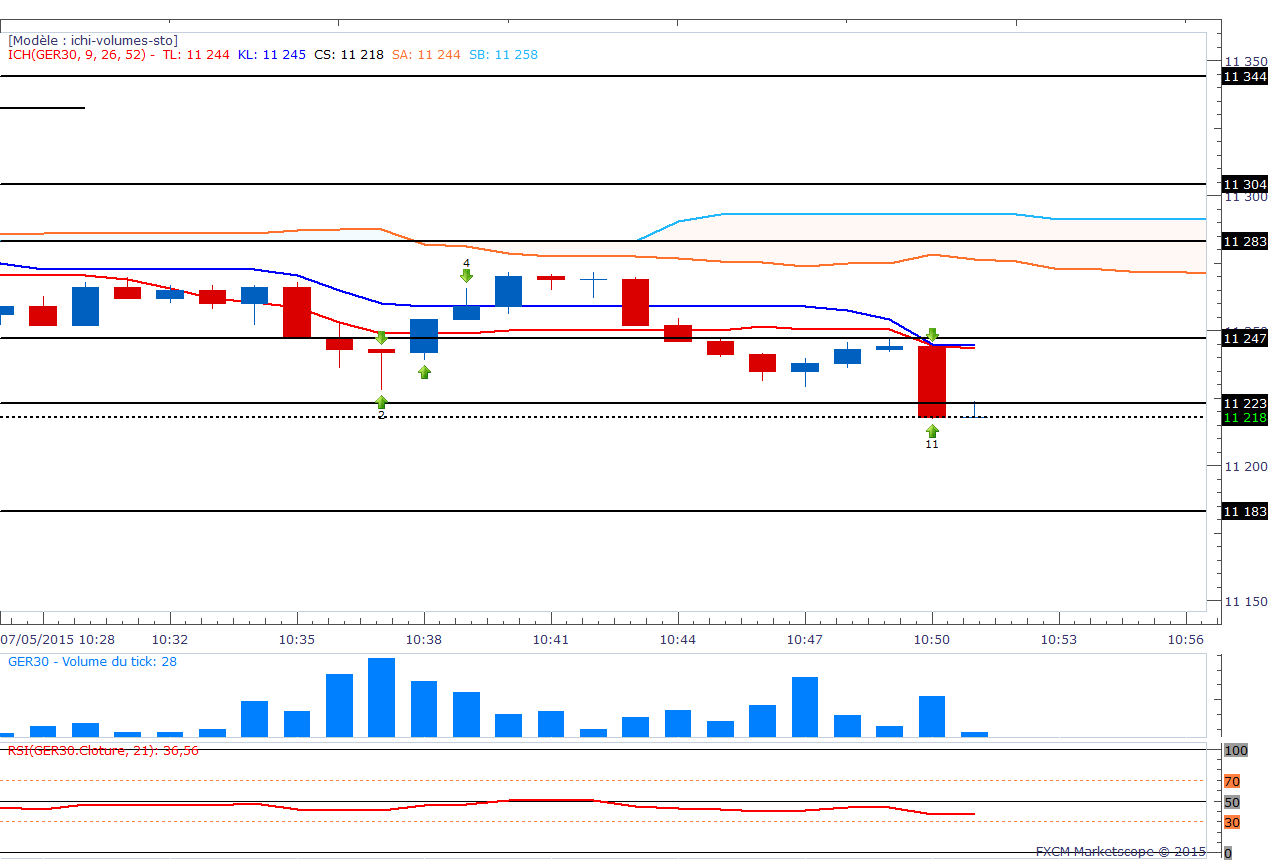The width and height of the screenshot is (1279, 860).
Task: Click the "SA: 11 244" value
Action: (x=427, y=55)
